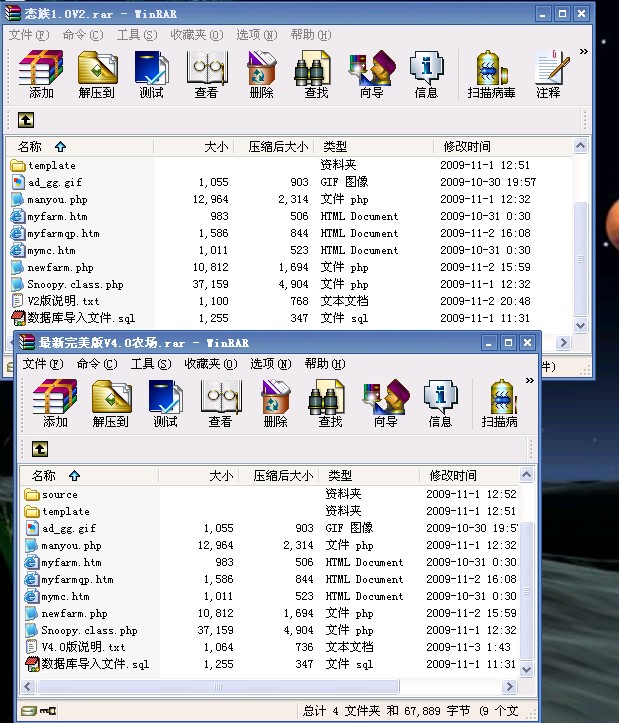Screen dimensions: 619x723
Task: Click Info icon in top WinRAR window
Action: click(x=426, y=75)
